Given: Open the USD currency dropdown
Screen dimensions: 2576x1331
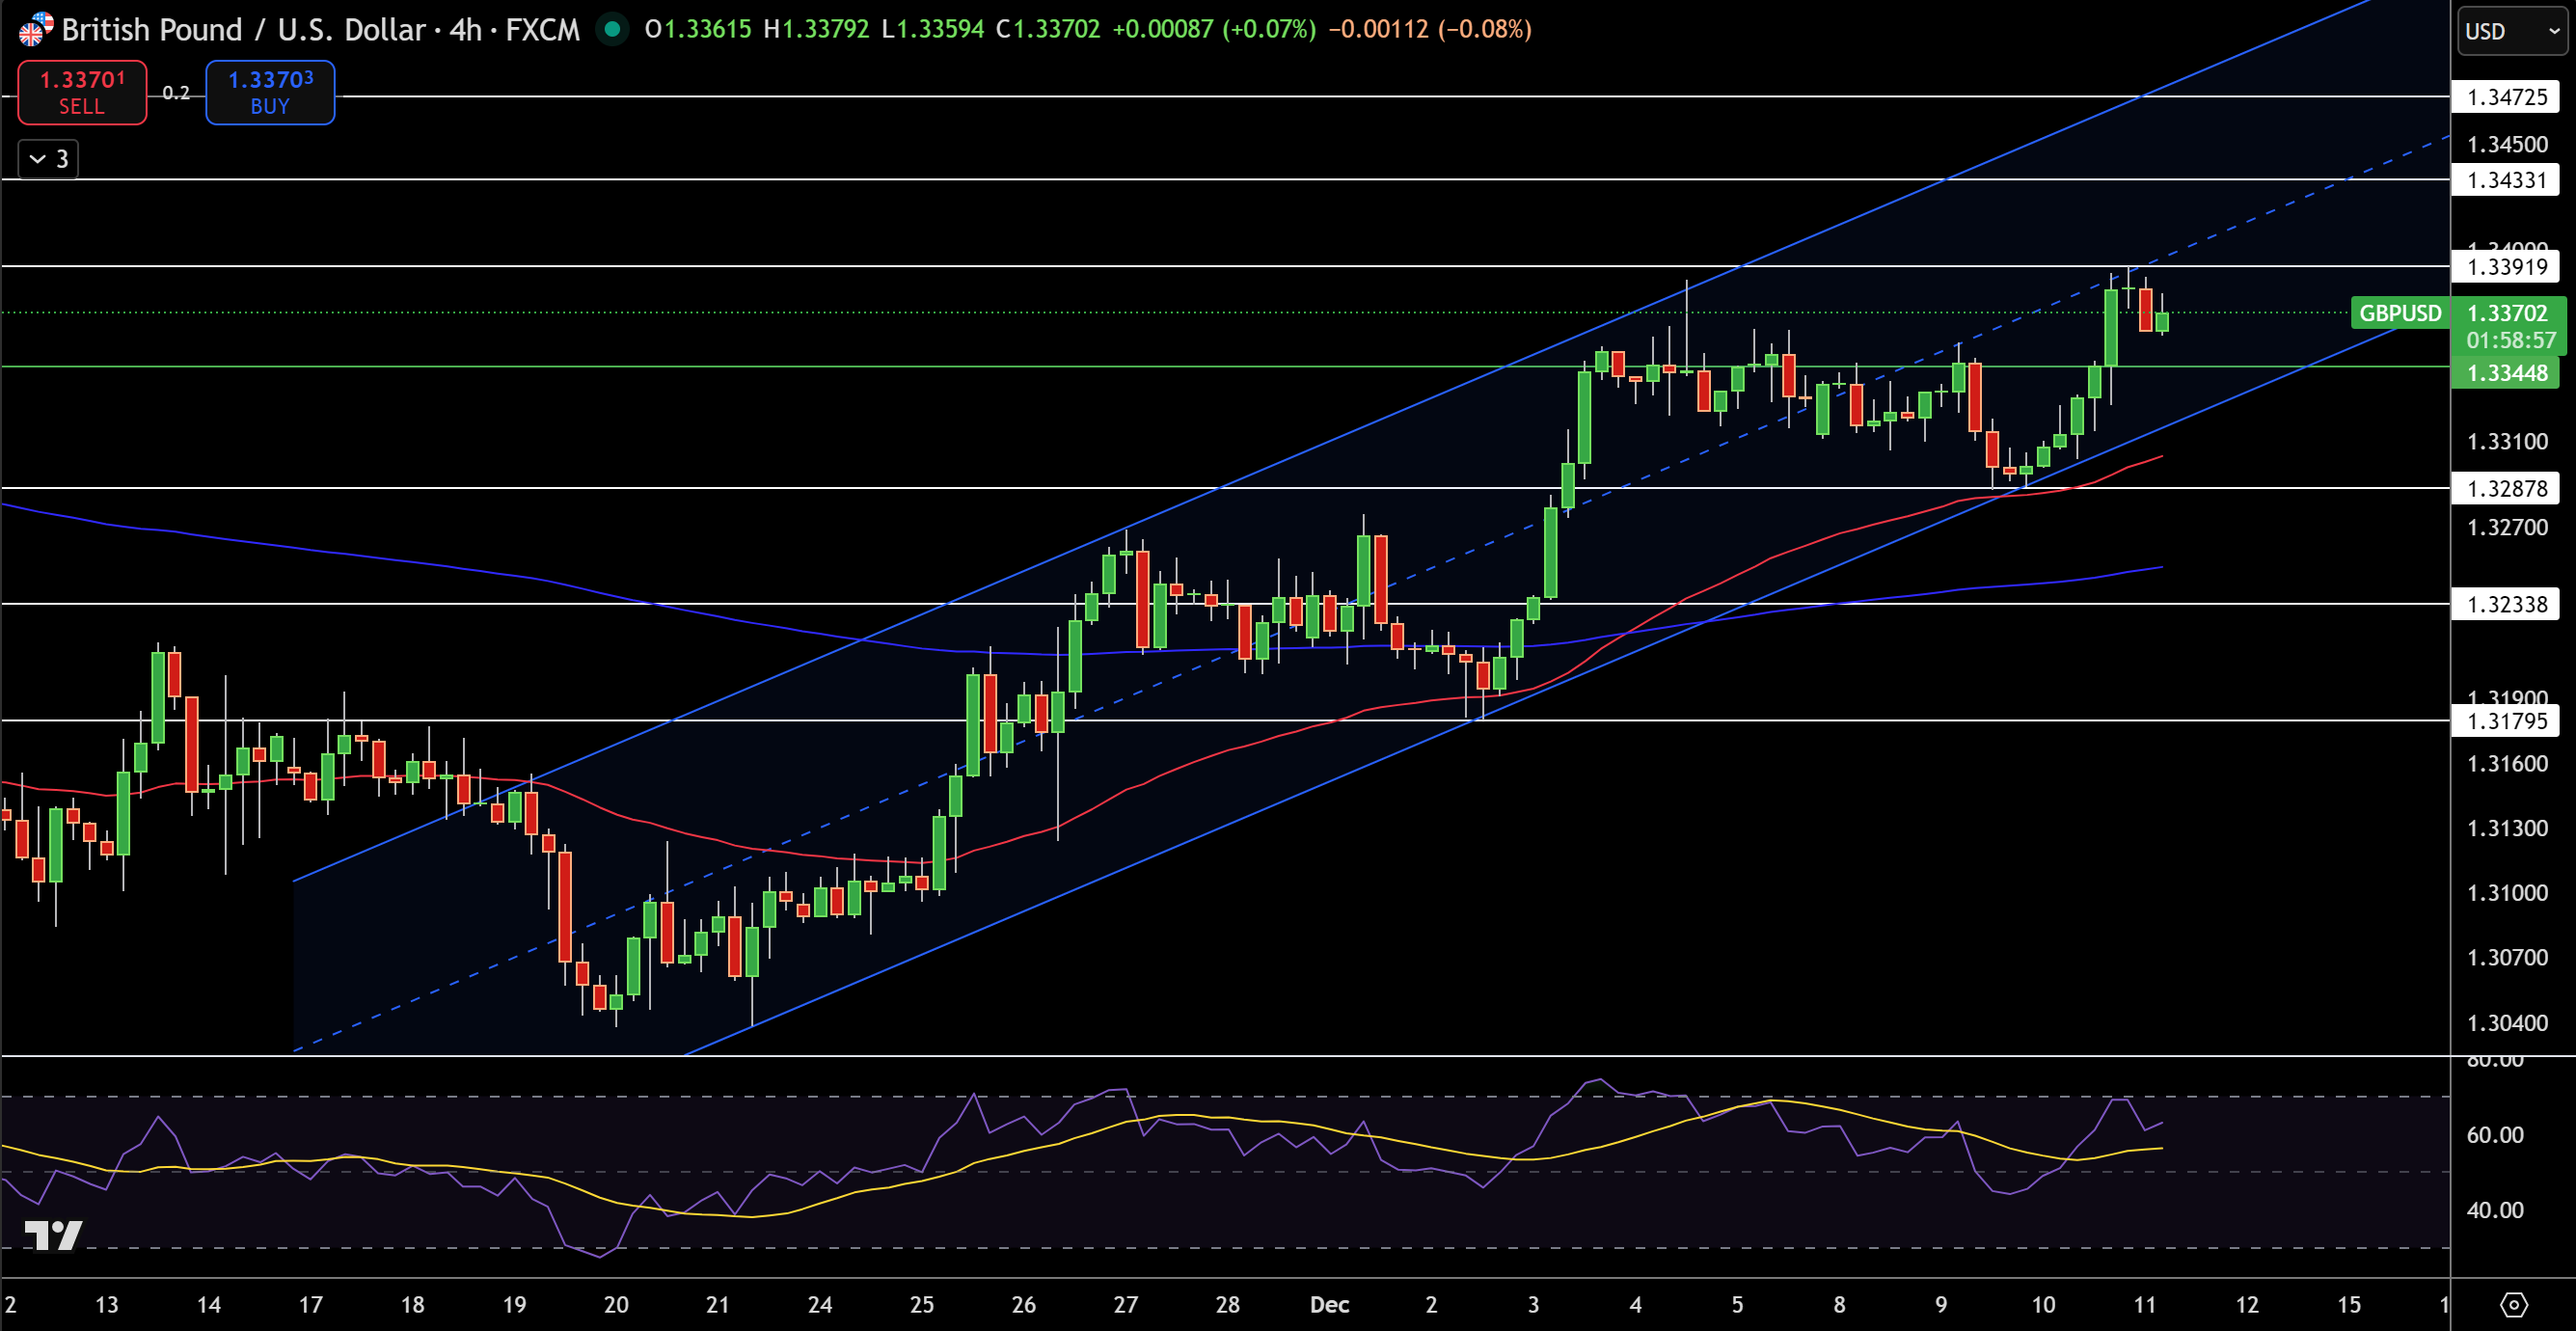Looking at the screenshot, I should coord(2512,31).
